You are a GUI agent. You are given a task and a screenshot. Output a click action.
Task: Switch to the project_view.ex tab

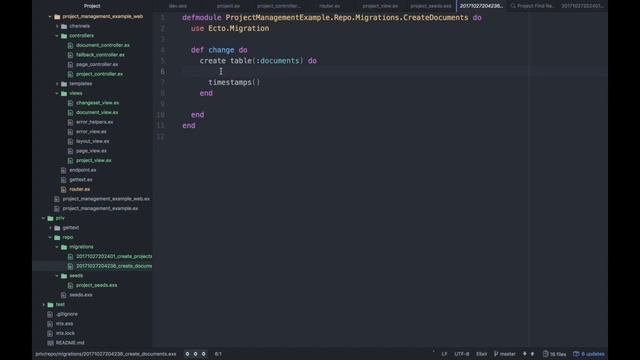click(x=380, y=6)
